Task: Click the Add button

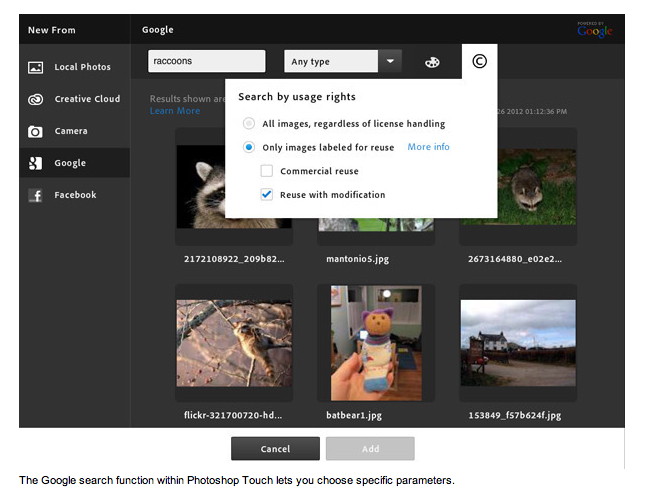Action: [x=370, y=449]
